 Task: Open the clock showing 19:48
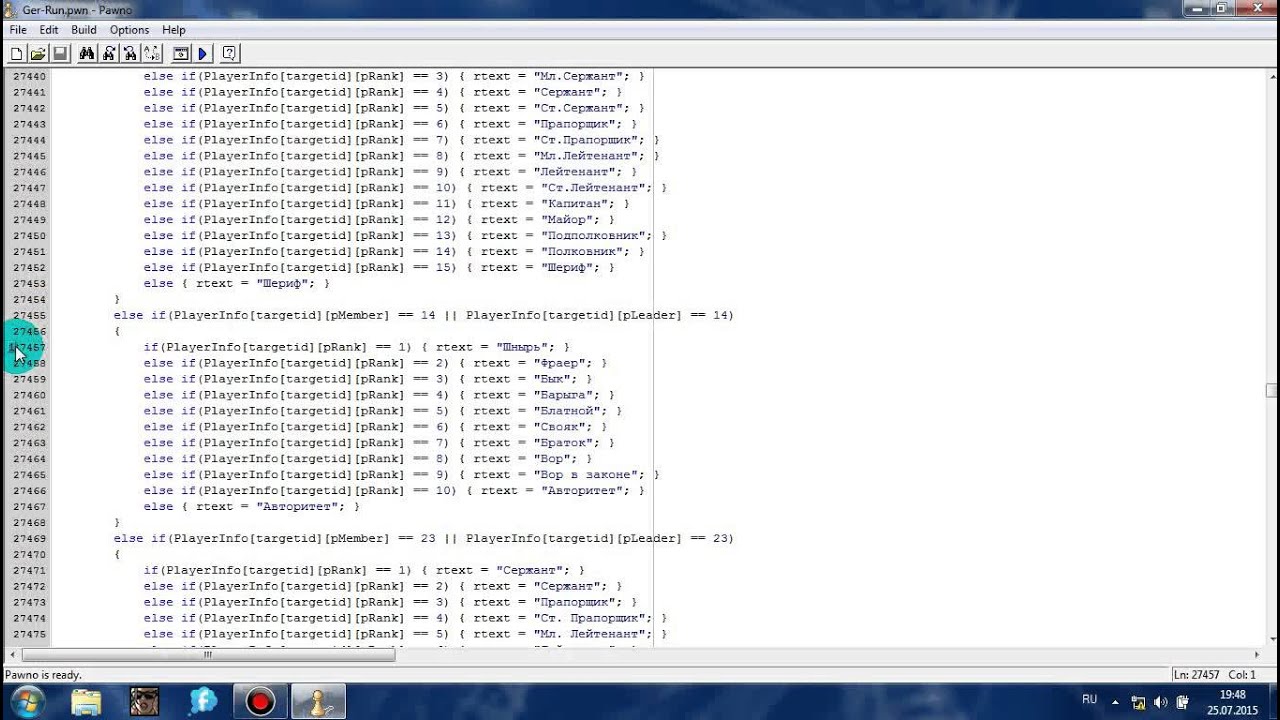(1233, 702)
